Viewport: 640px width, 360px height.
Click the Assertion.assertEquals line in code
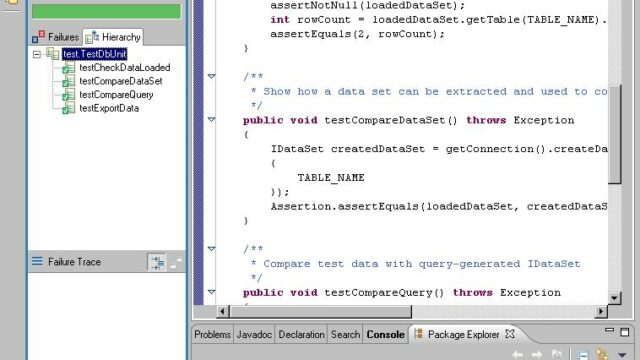coord(439,207)
